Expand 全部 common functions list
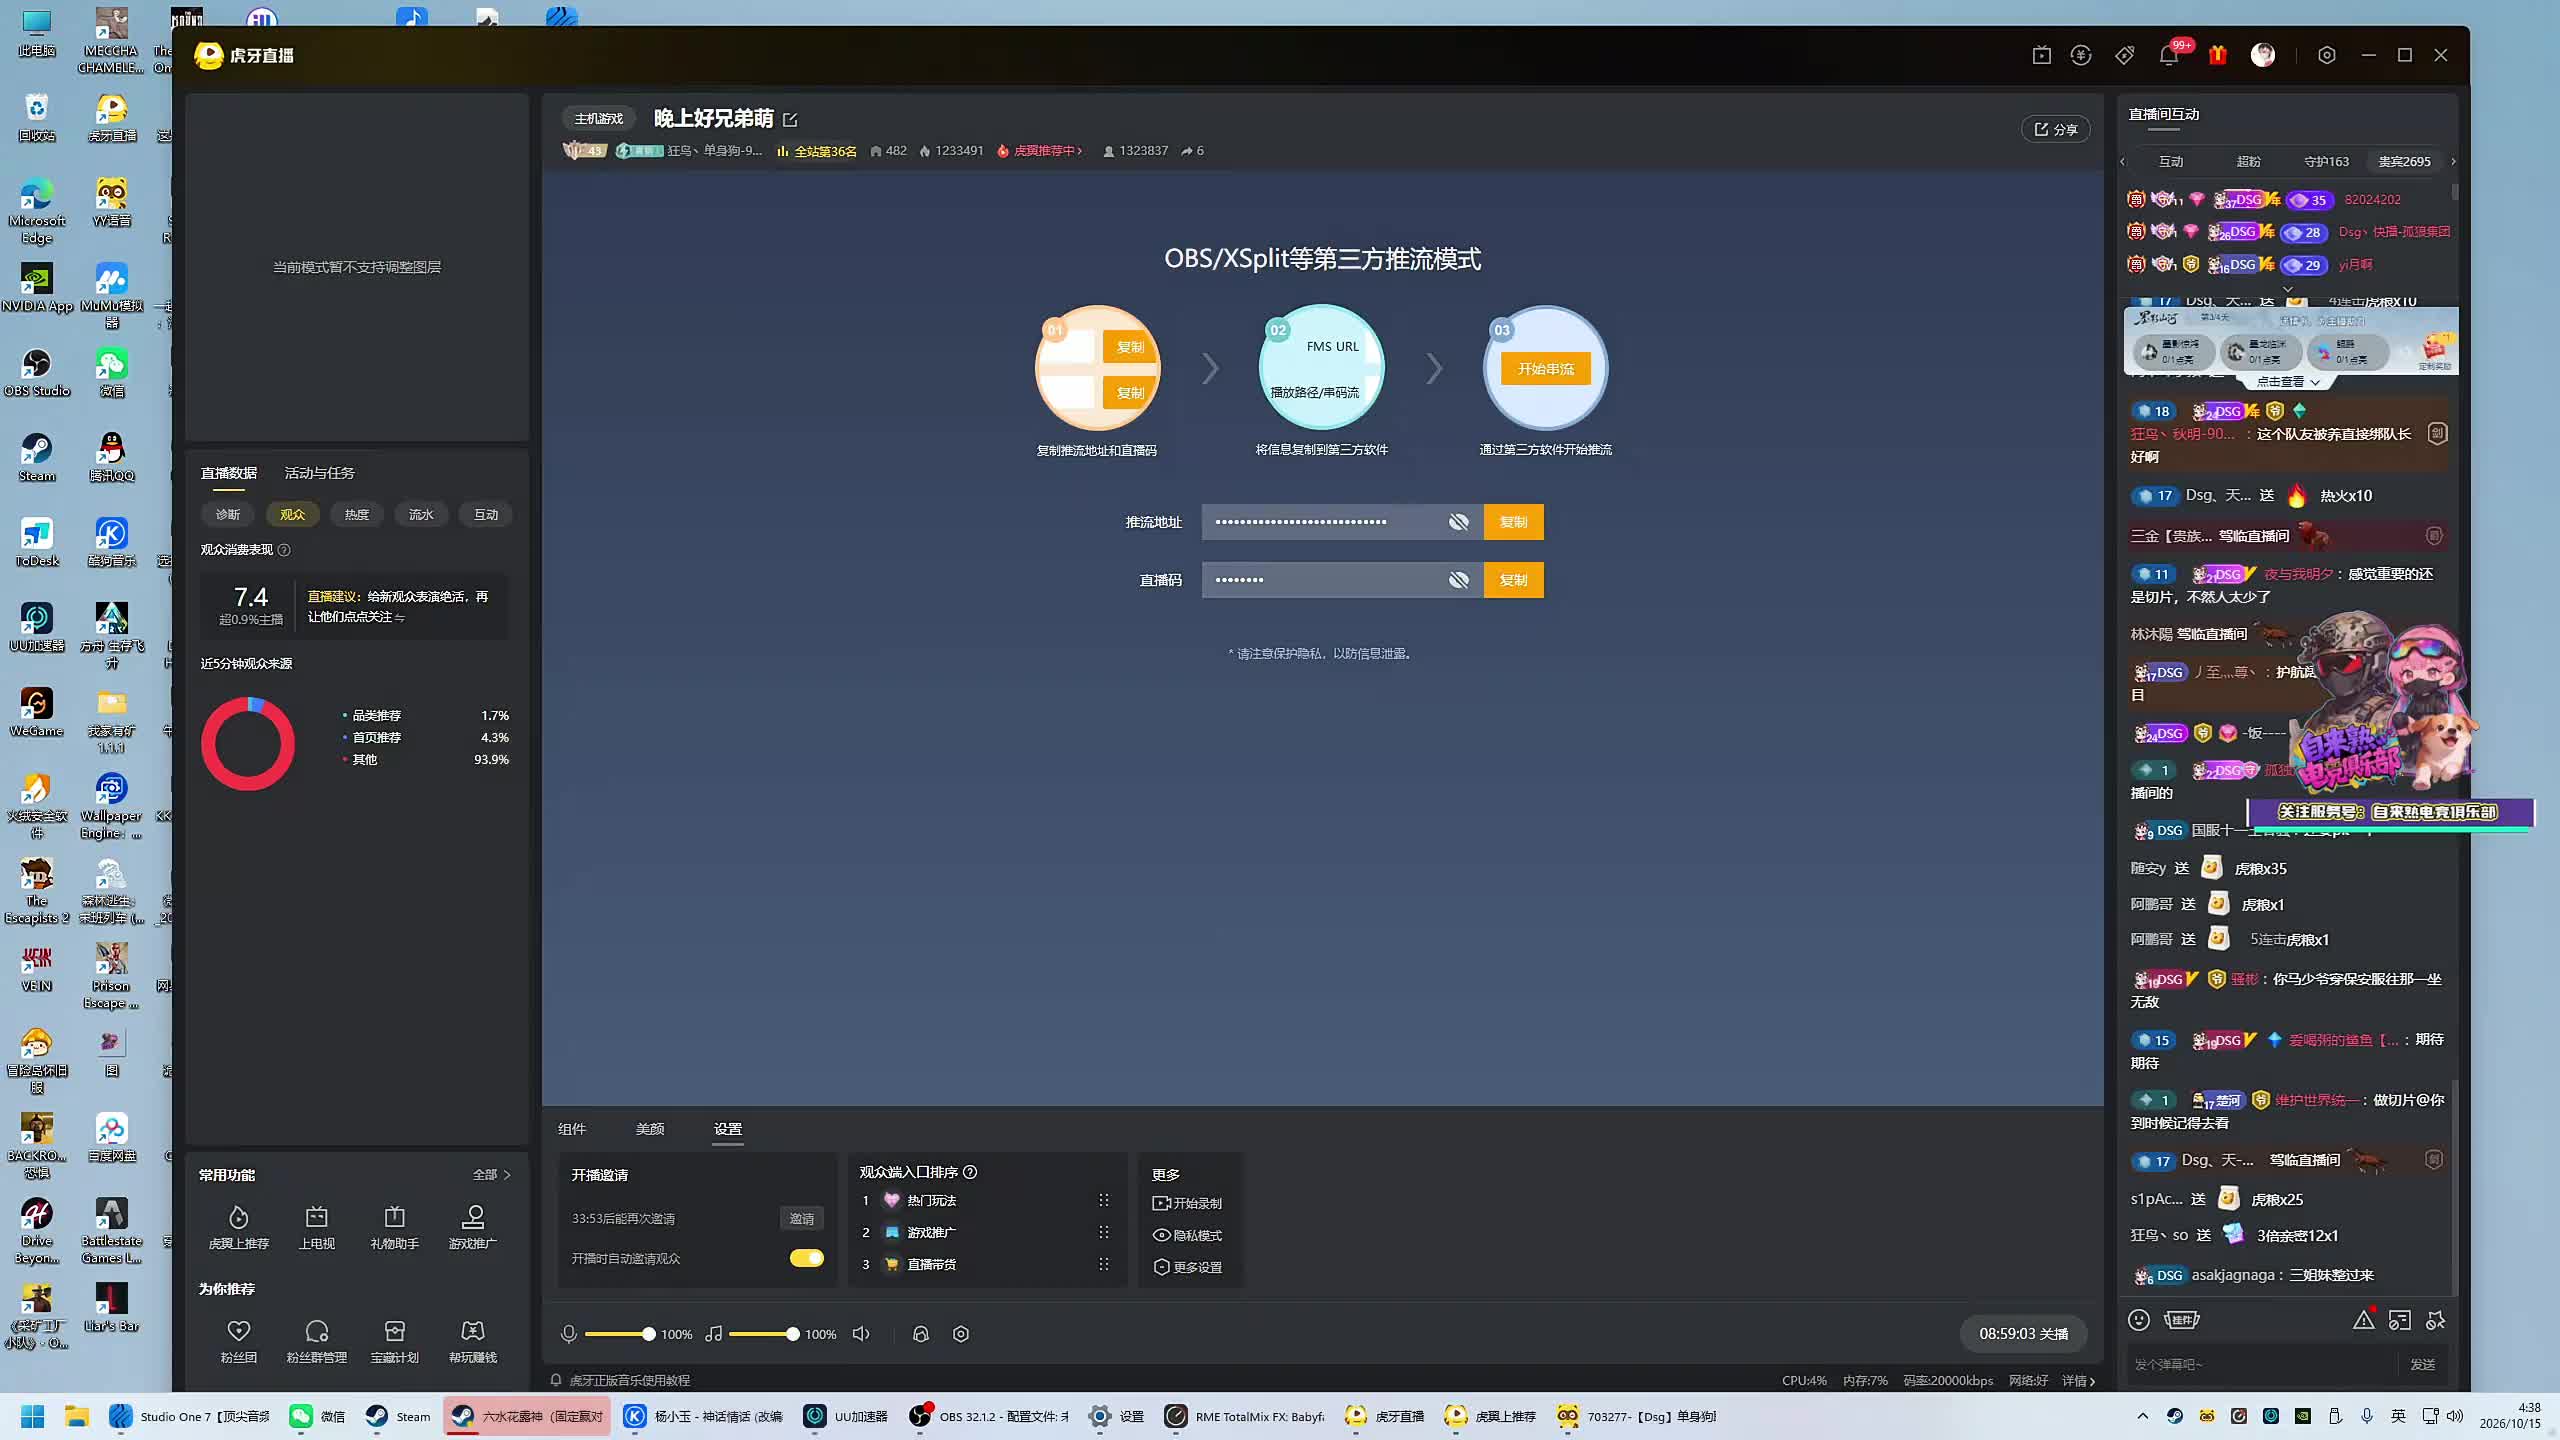 492,1174
